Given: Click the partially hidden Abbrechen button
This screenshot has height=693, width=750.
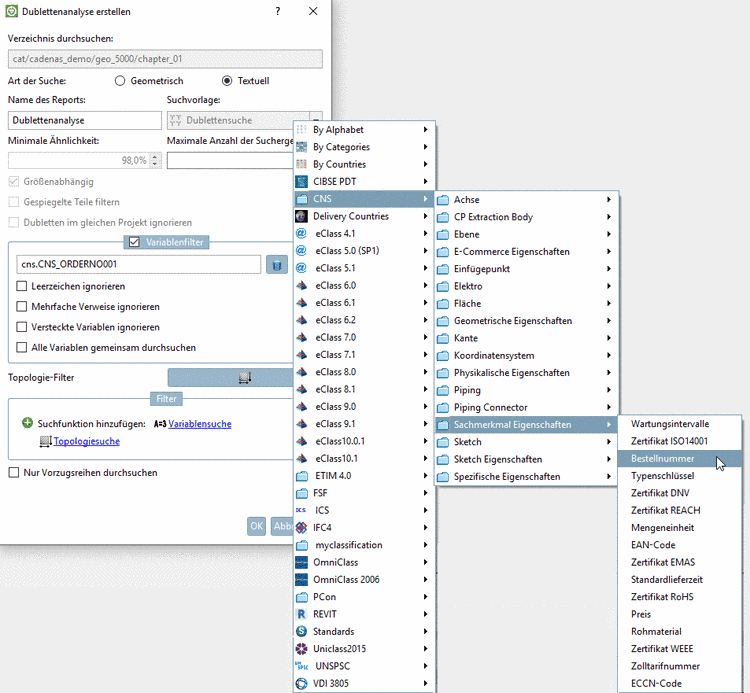Looking at the screenshot, I should point(282,526).
